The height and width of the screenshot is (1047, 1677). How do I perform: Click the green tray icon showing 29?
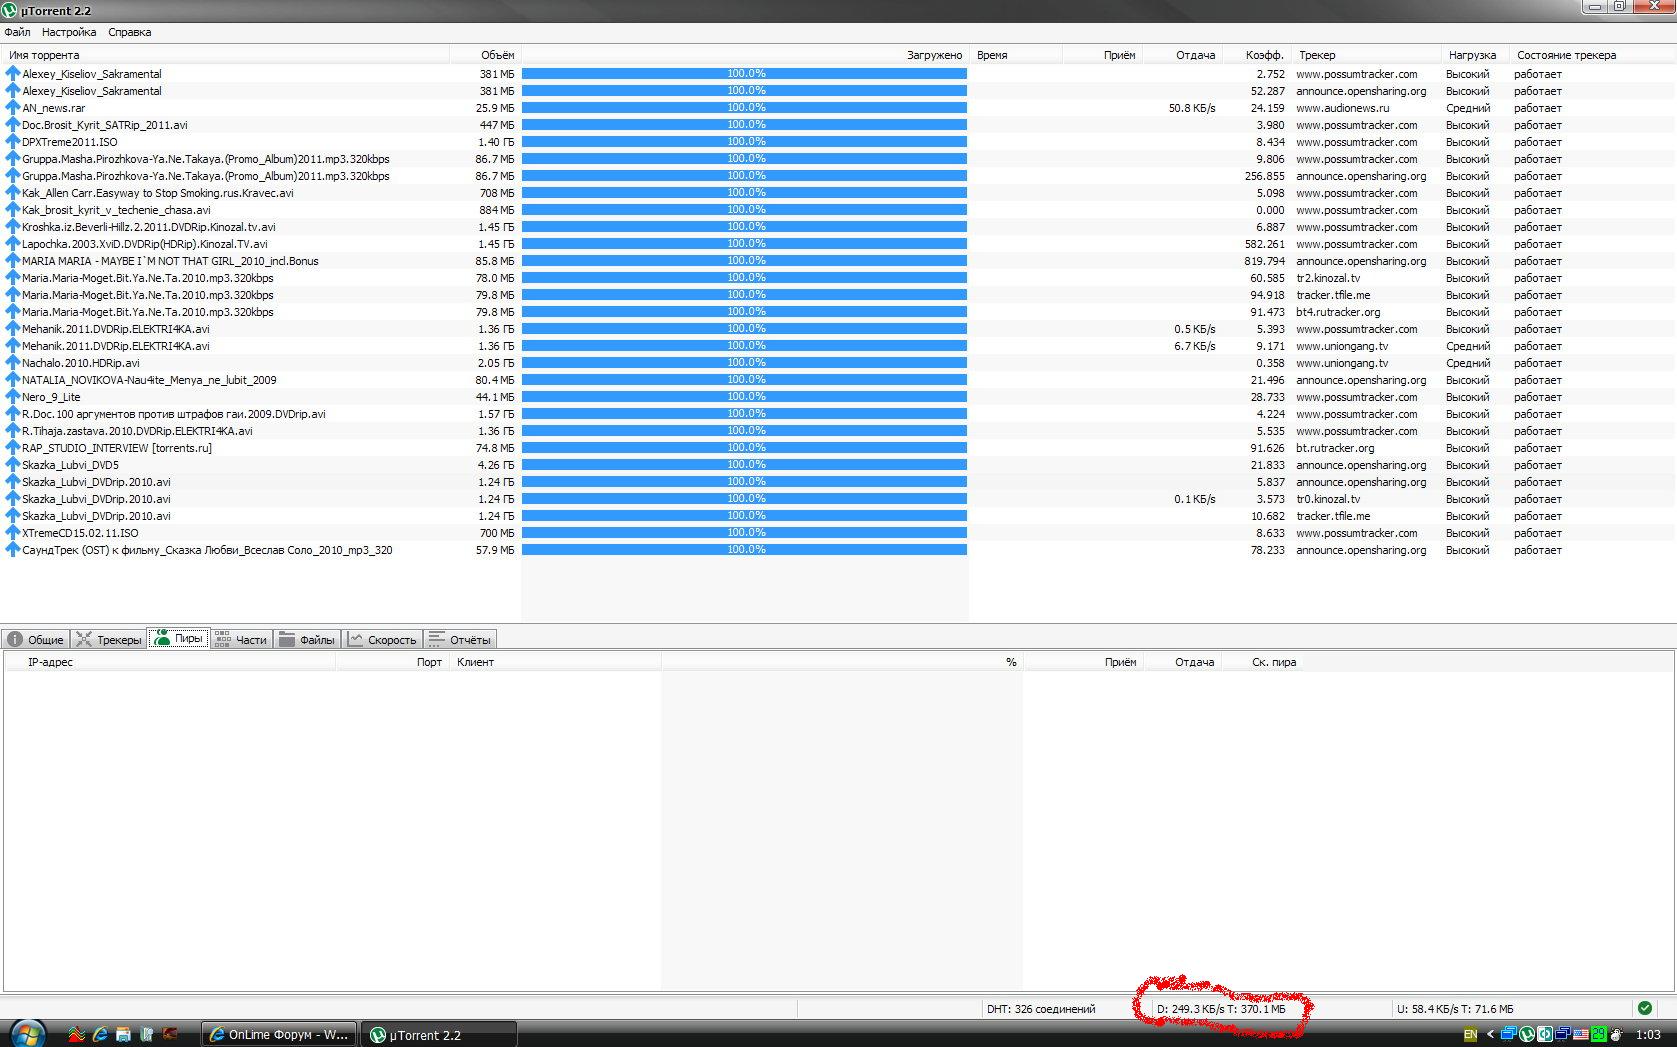tap(1598, 1035)
